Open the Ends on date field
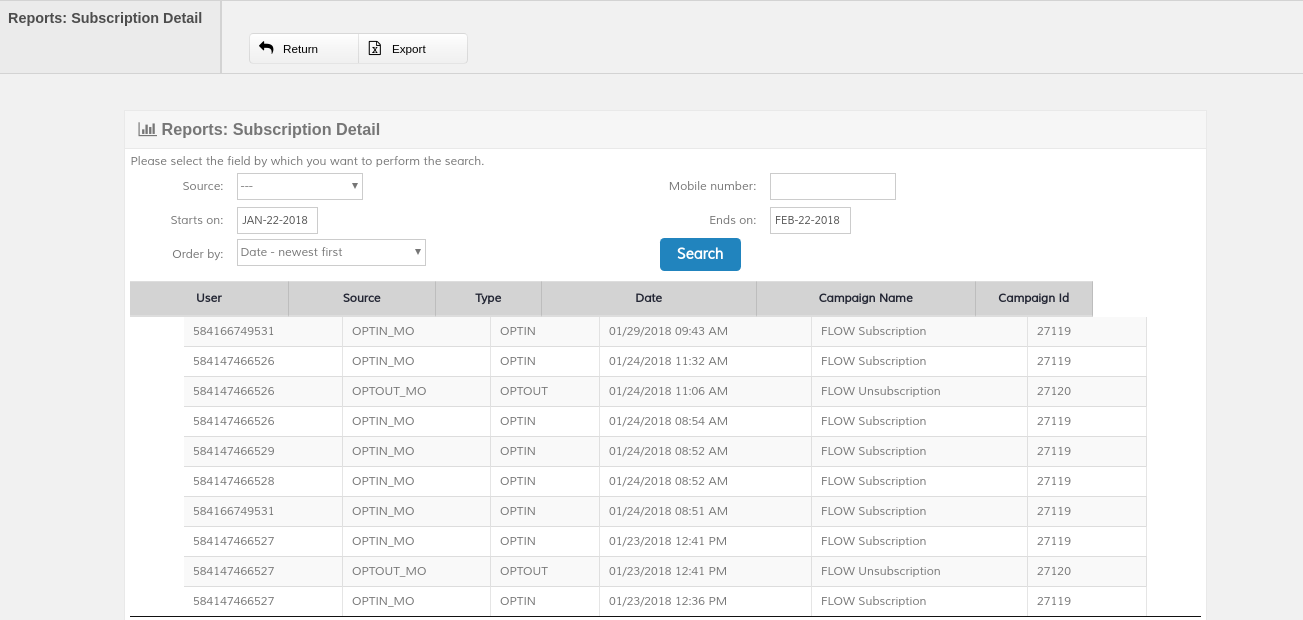1303x620 pixels. (x=810, y=220)
